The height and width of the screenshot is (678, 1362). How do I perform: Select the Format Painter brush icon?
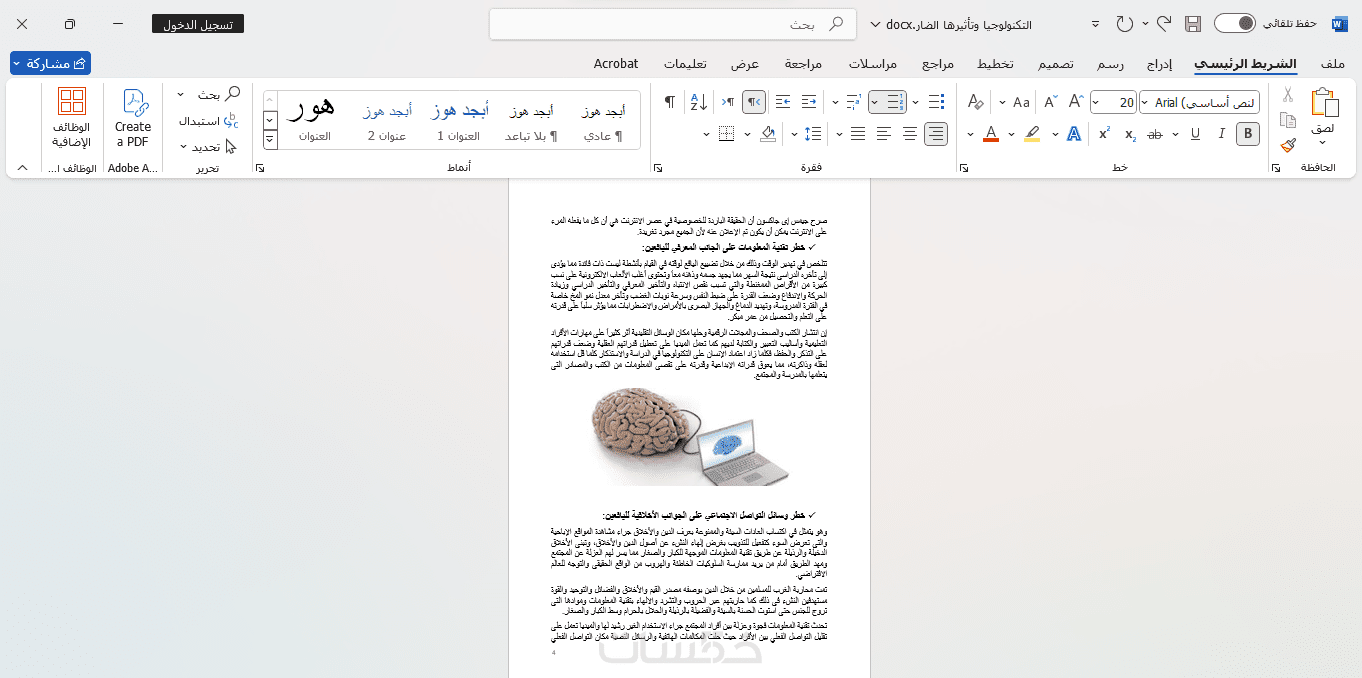tap(1288, 144)
